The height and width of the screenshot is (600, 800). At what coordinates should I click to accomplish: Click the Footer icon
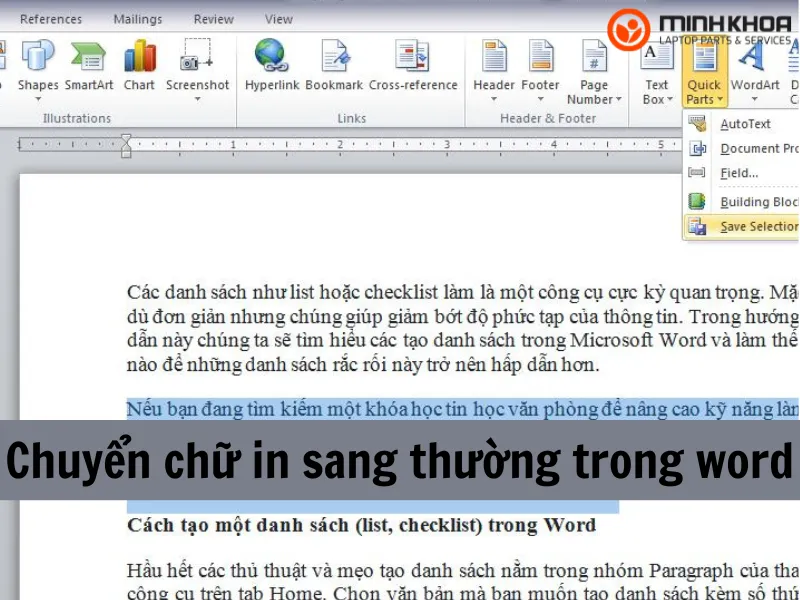541,56
